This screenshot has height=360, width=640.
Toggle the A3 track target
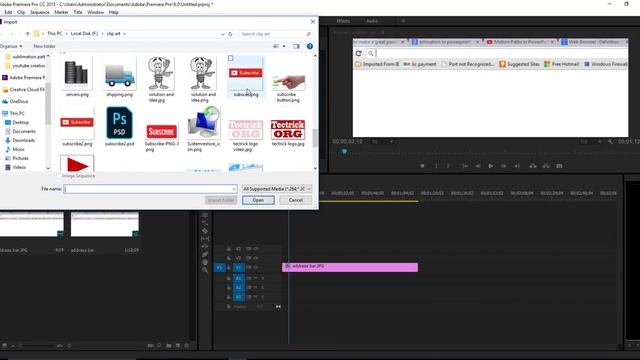[239, 297]
